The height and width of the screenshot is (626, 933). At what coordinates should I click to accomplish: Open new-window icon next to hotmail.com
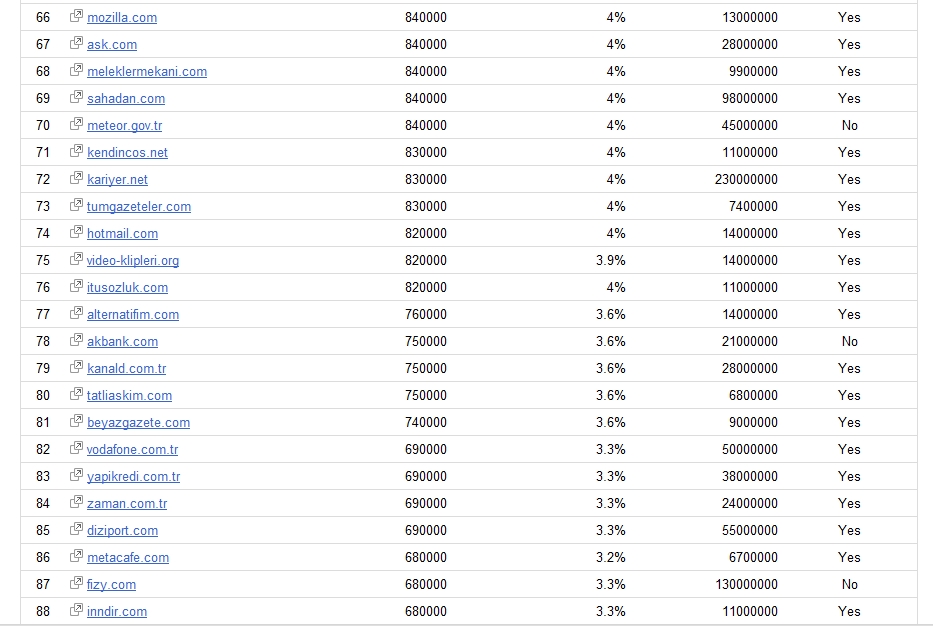pyautogui.click(x=76, y=232)
